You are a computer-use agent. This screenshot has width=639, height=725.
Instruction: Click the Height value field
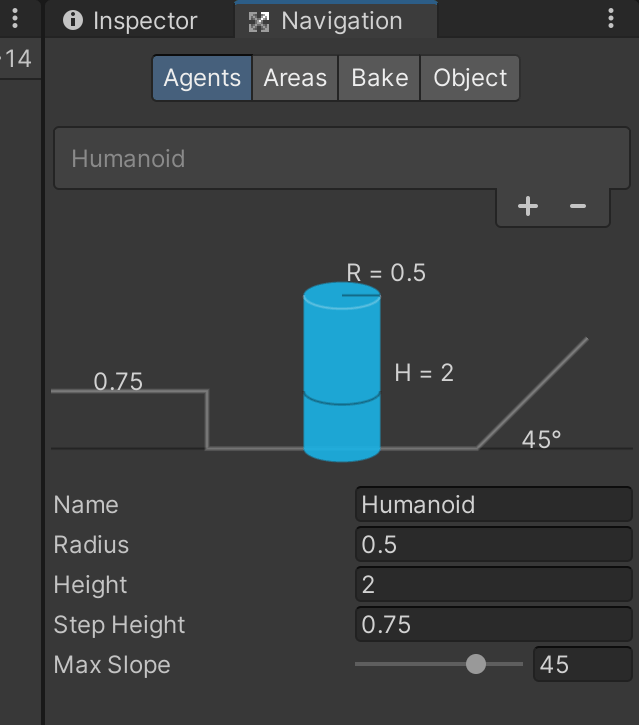493,584
